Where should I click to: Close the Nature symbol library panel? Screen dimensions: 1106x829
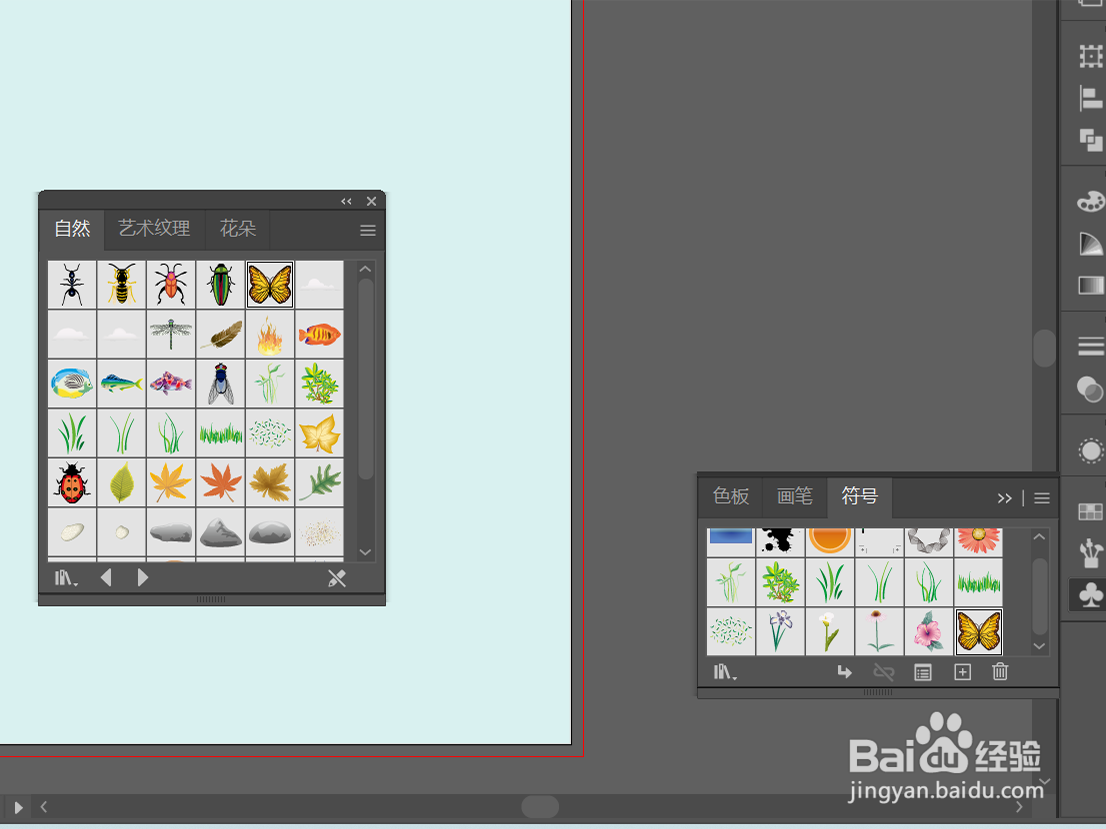[371, 201]
